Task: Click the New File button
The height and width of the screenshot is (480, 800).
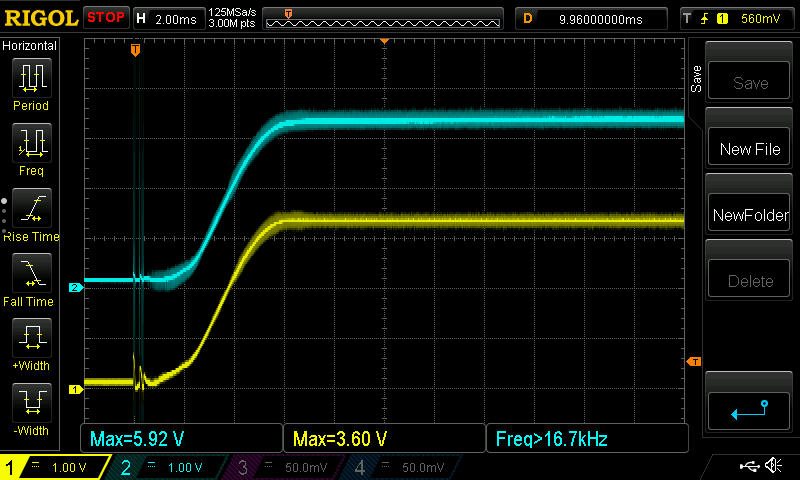Action: (x=749, y=148)
